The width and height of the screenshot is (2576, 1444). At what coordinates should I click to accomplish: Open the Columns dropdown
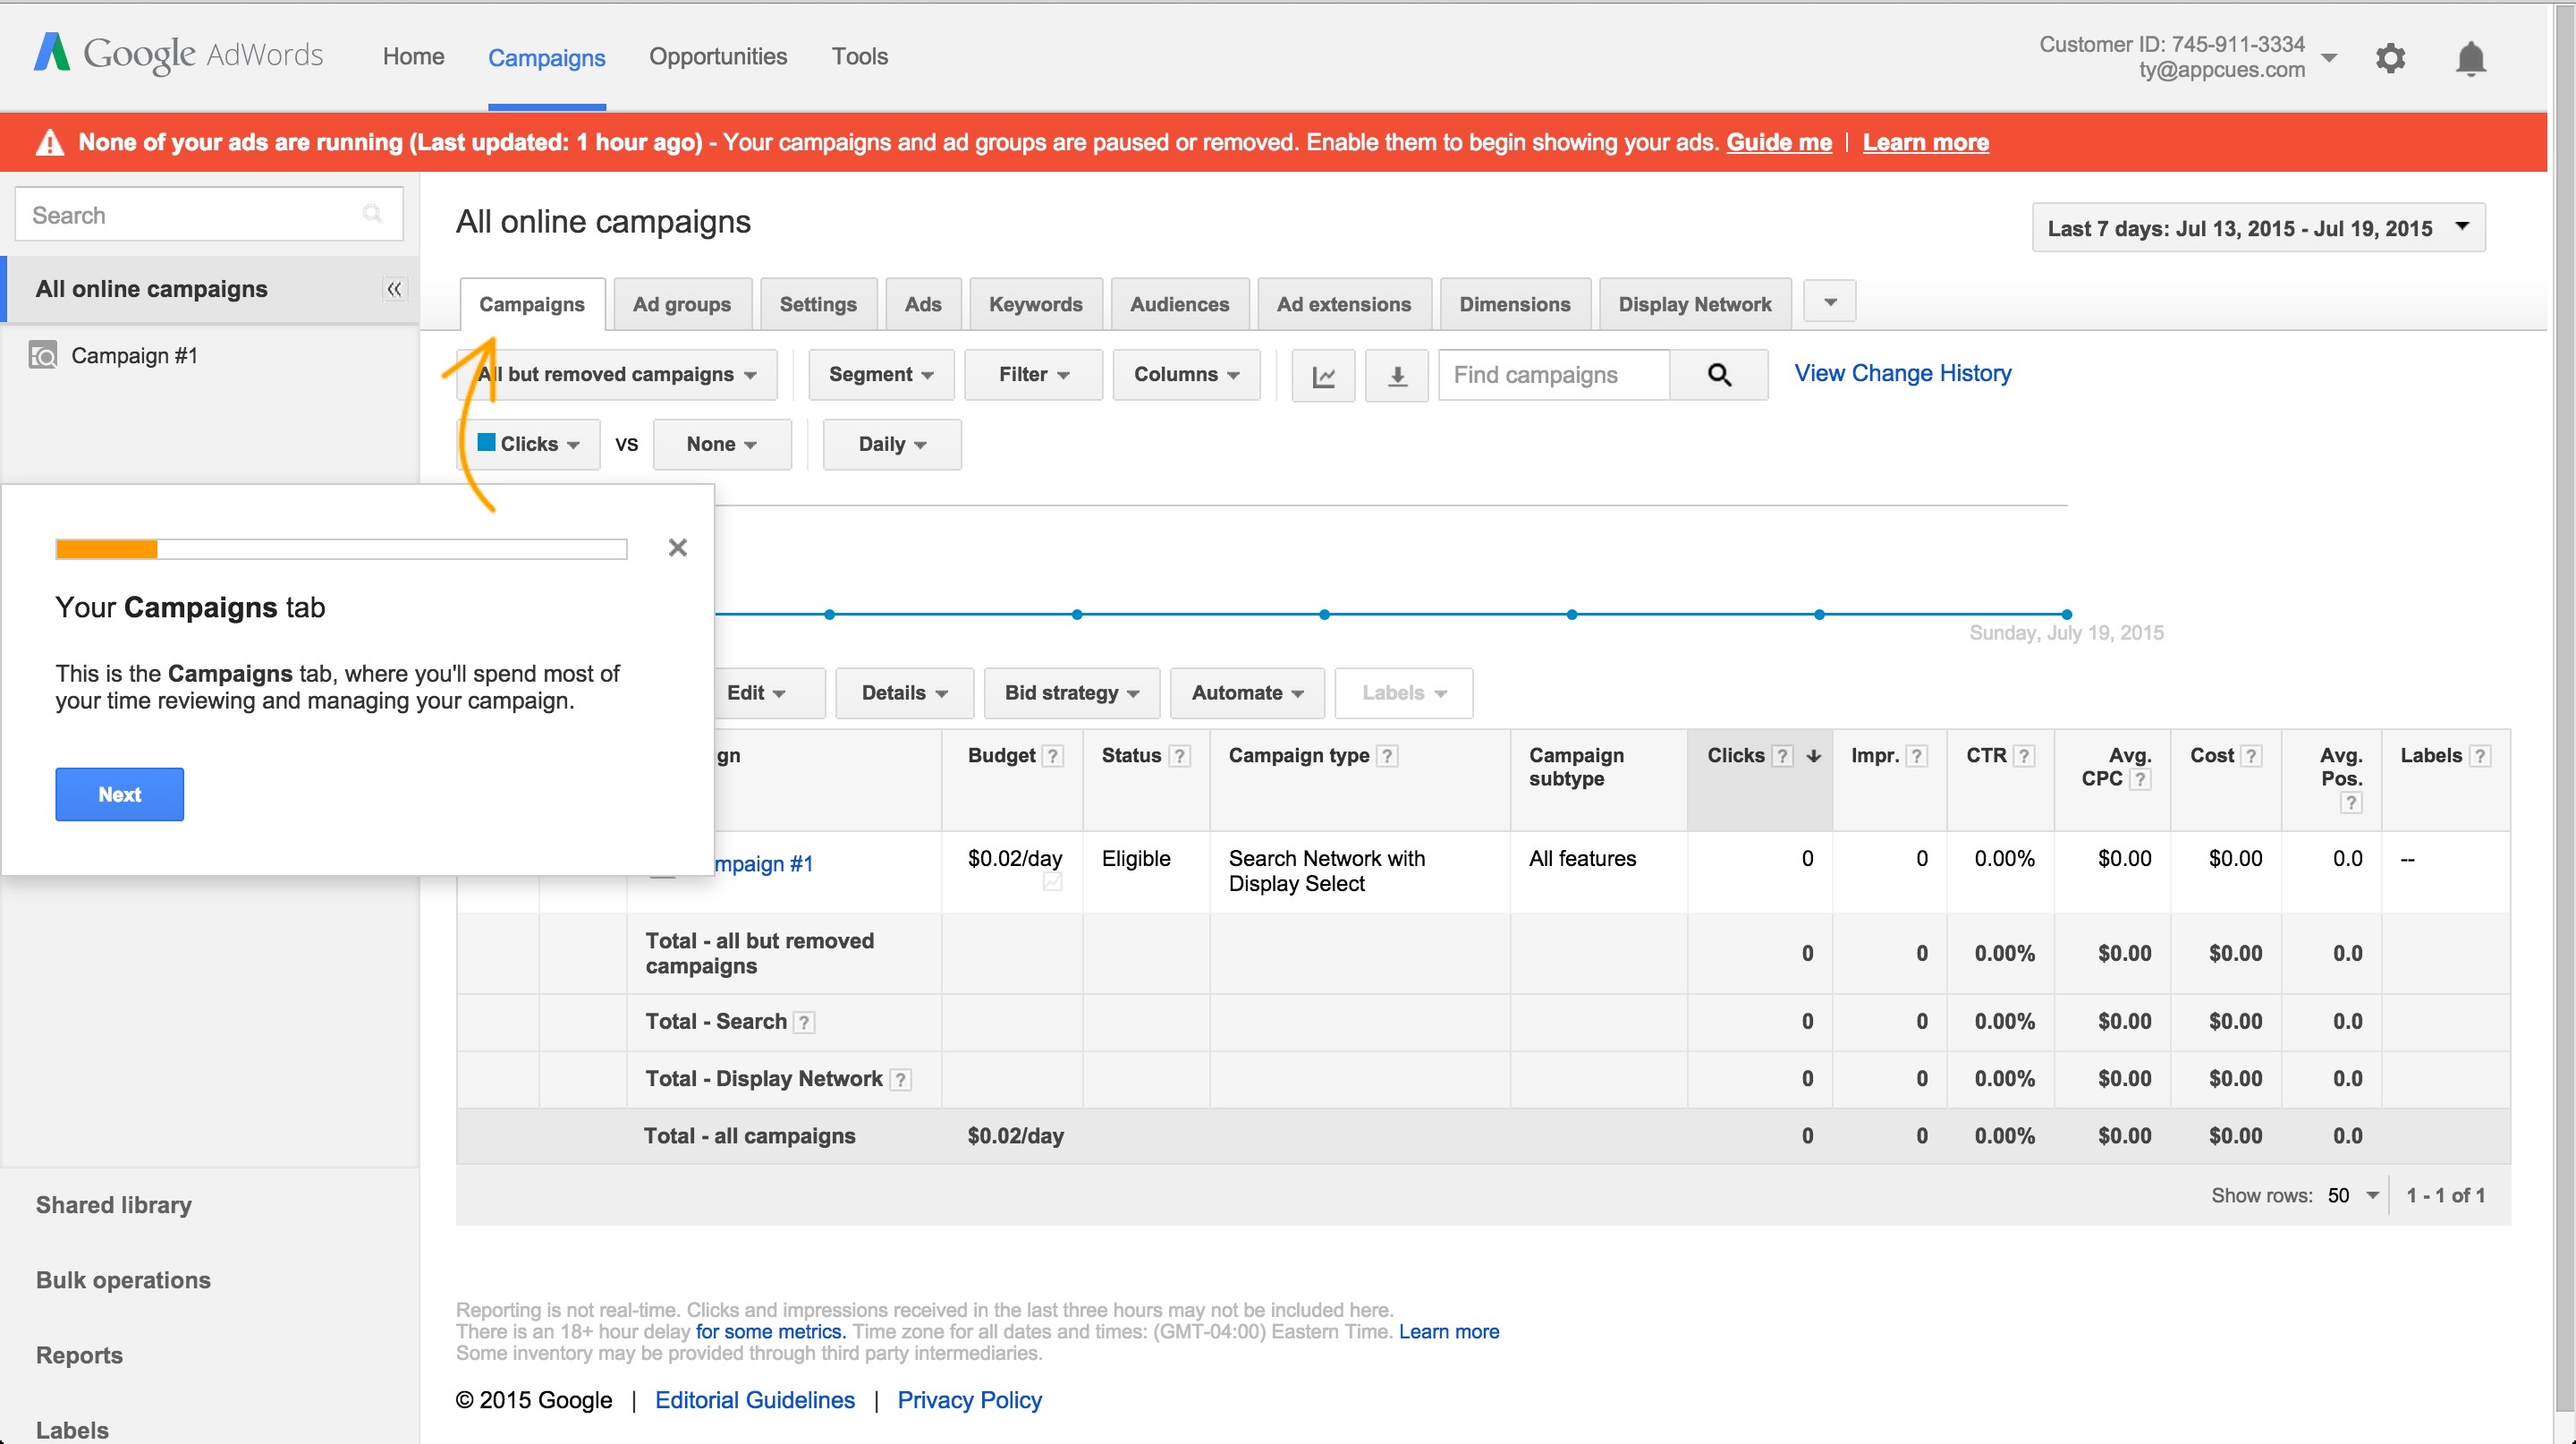click(x=1186, y=375)
